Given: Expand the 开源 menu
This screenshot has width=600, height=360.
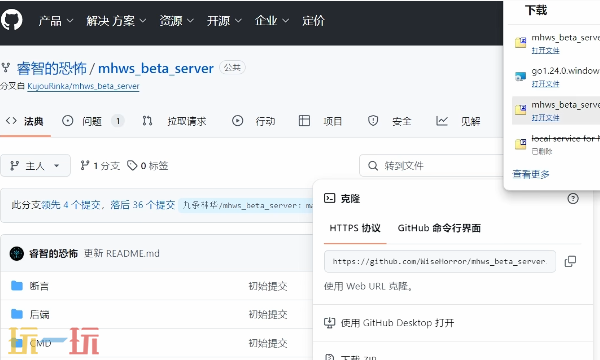Looking at the screenshot, I should [224, 21].
